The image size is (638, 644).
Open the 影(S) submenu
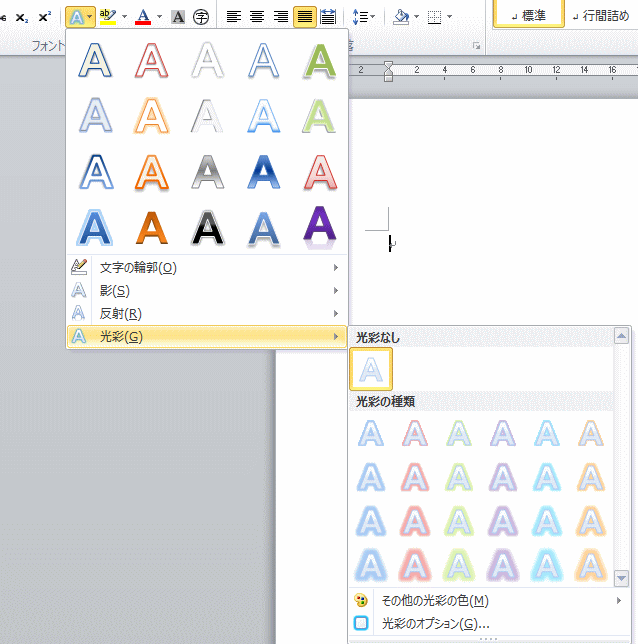207,291
